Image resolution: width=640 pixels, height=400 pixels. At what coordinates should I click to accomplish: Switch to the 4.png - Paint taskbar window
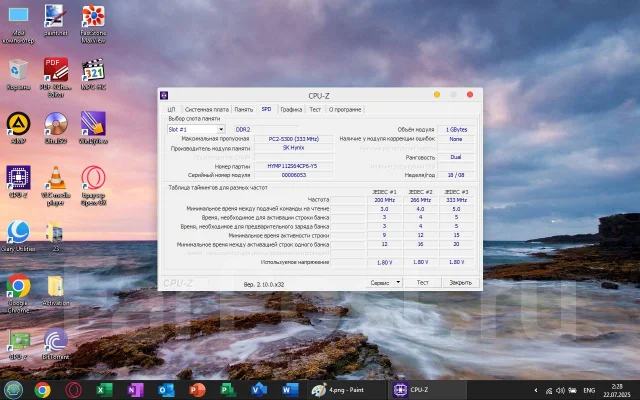point(346,390)
